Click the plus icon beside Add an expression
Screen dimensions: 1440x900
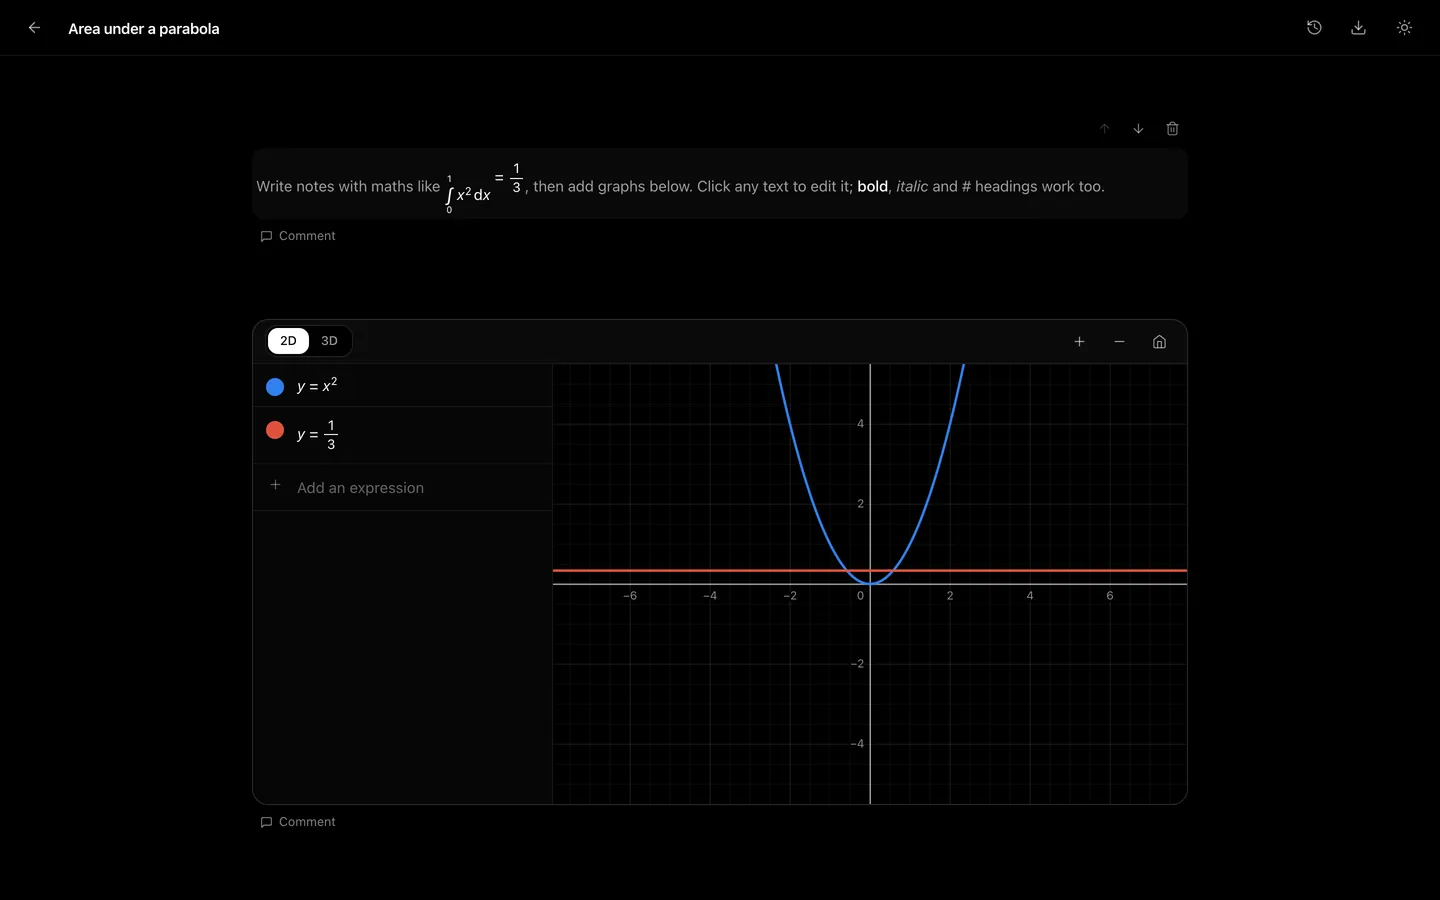pyautogui.click(x=275, y=485)
